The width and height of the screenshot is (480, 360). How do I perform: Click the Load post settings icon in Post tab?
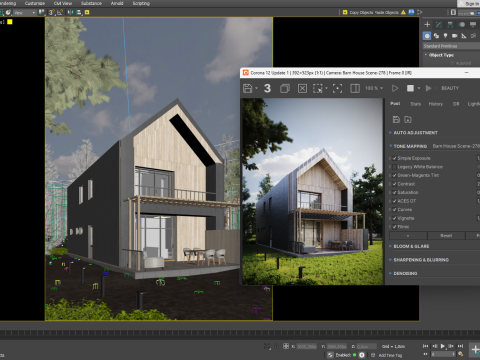click(408, 119)
